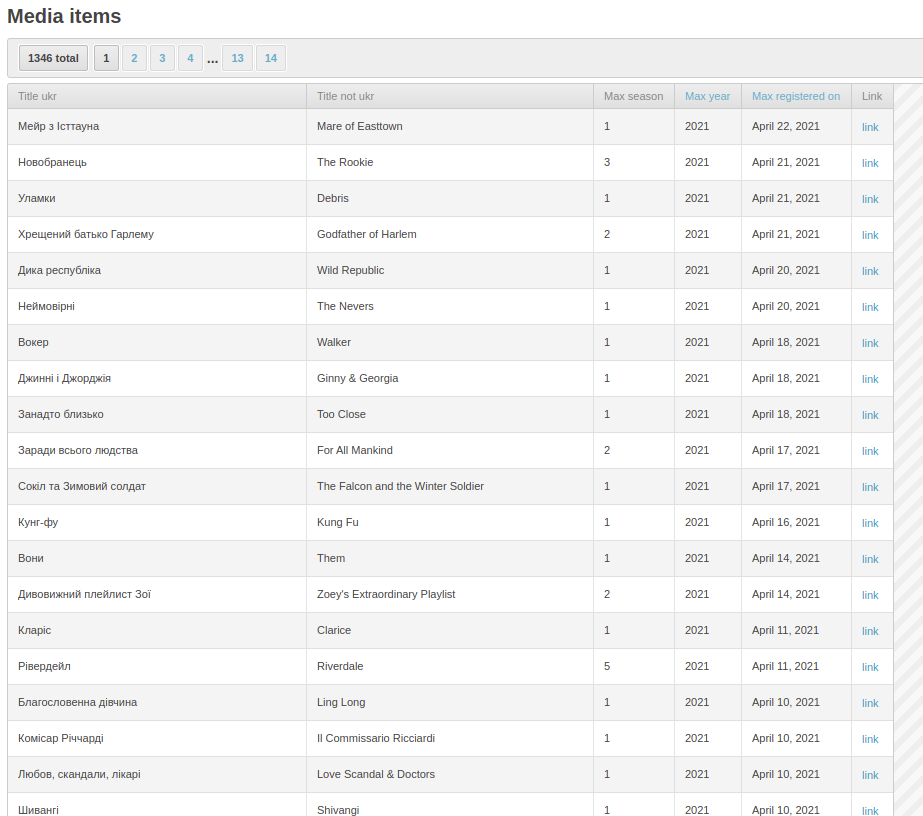Open link in Ling Long row
This screenshot has width=923, height=816.
tap(870, 703)
